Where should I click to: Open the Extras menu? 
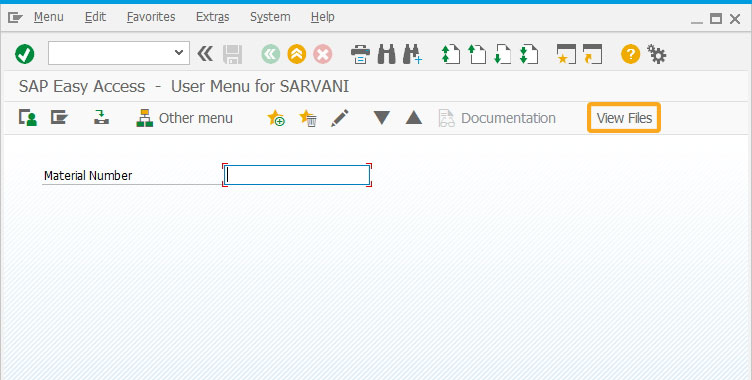(212, 17)
